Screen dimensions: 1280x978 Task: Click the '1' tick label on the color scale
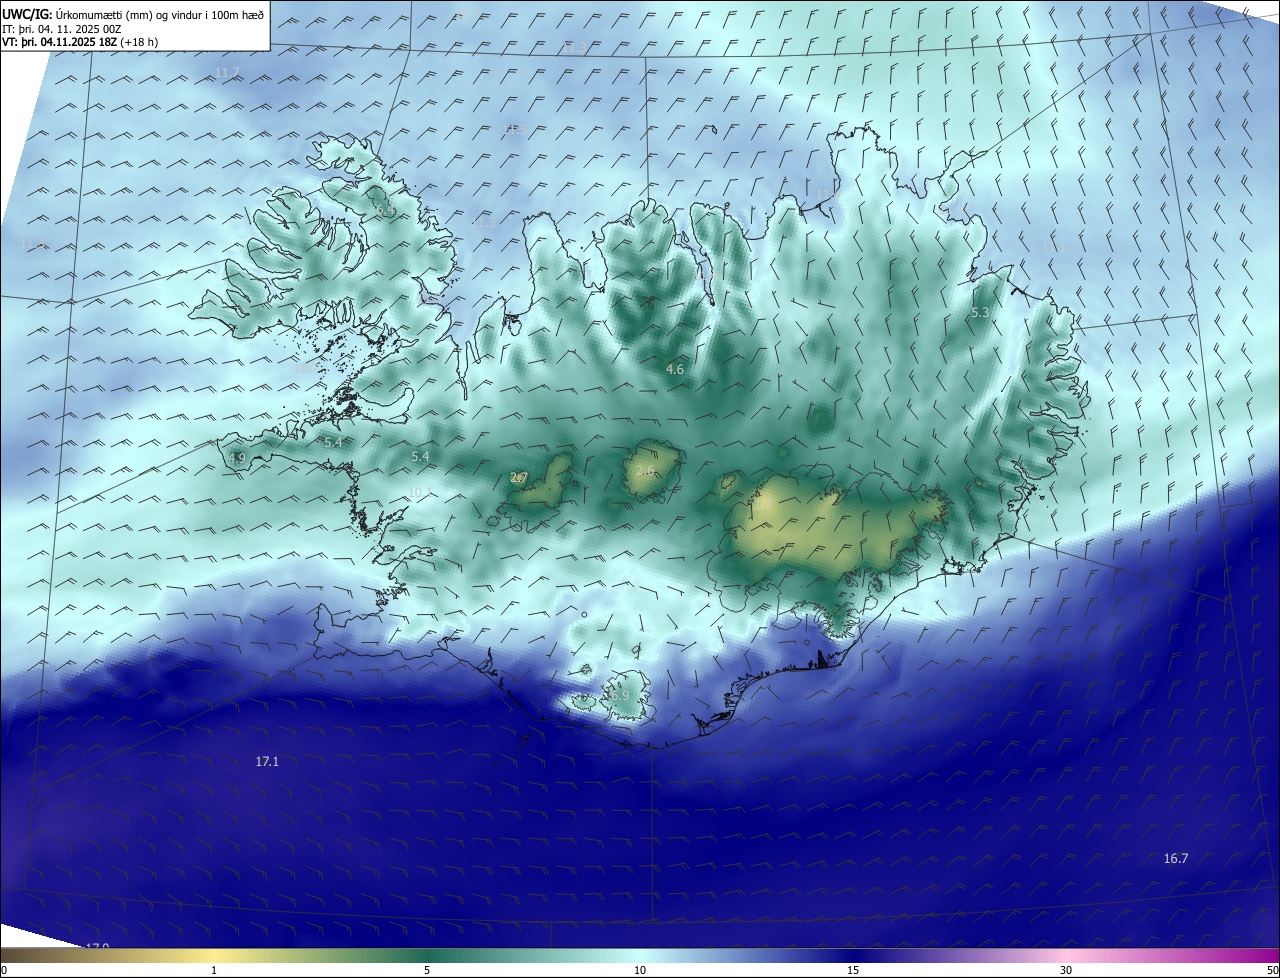coord(214,970)
